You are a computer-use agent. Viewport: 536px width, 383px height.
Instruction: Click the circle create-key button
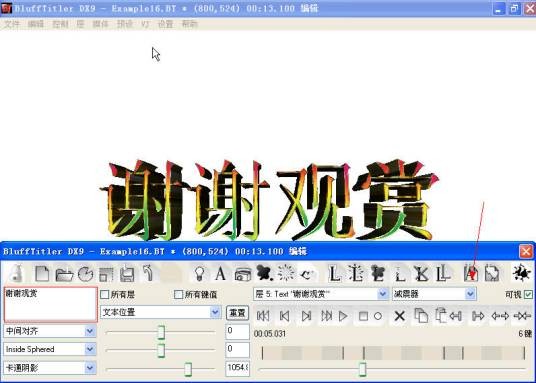point(378,316)
